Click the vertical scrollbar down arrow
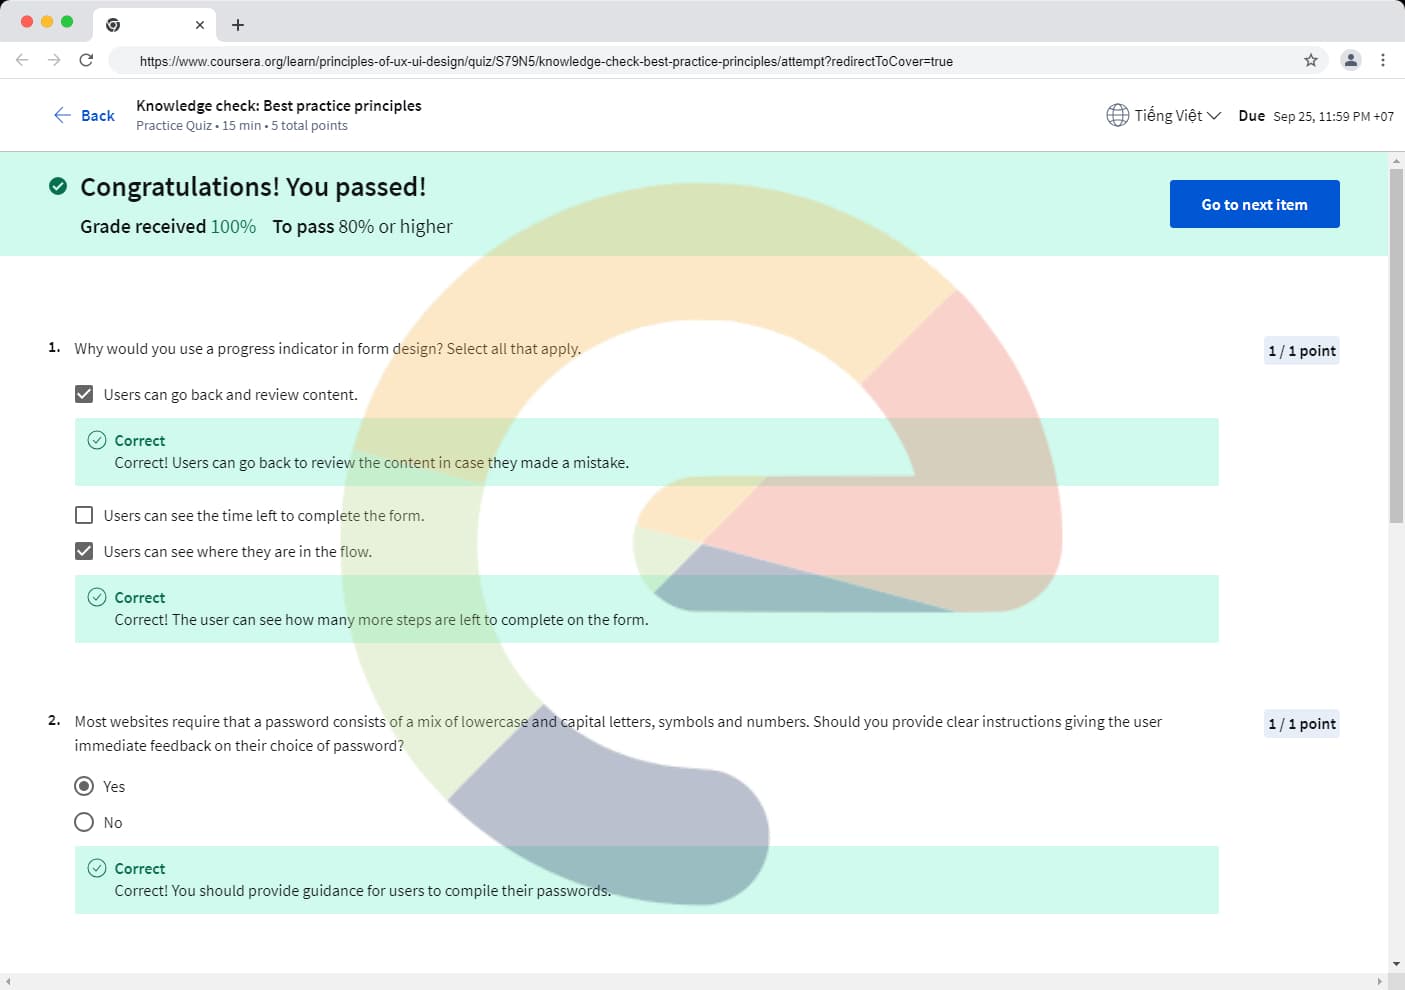 [x=1396, y=964]
